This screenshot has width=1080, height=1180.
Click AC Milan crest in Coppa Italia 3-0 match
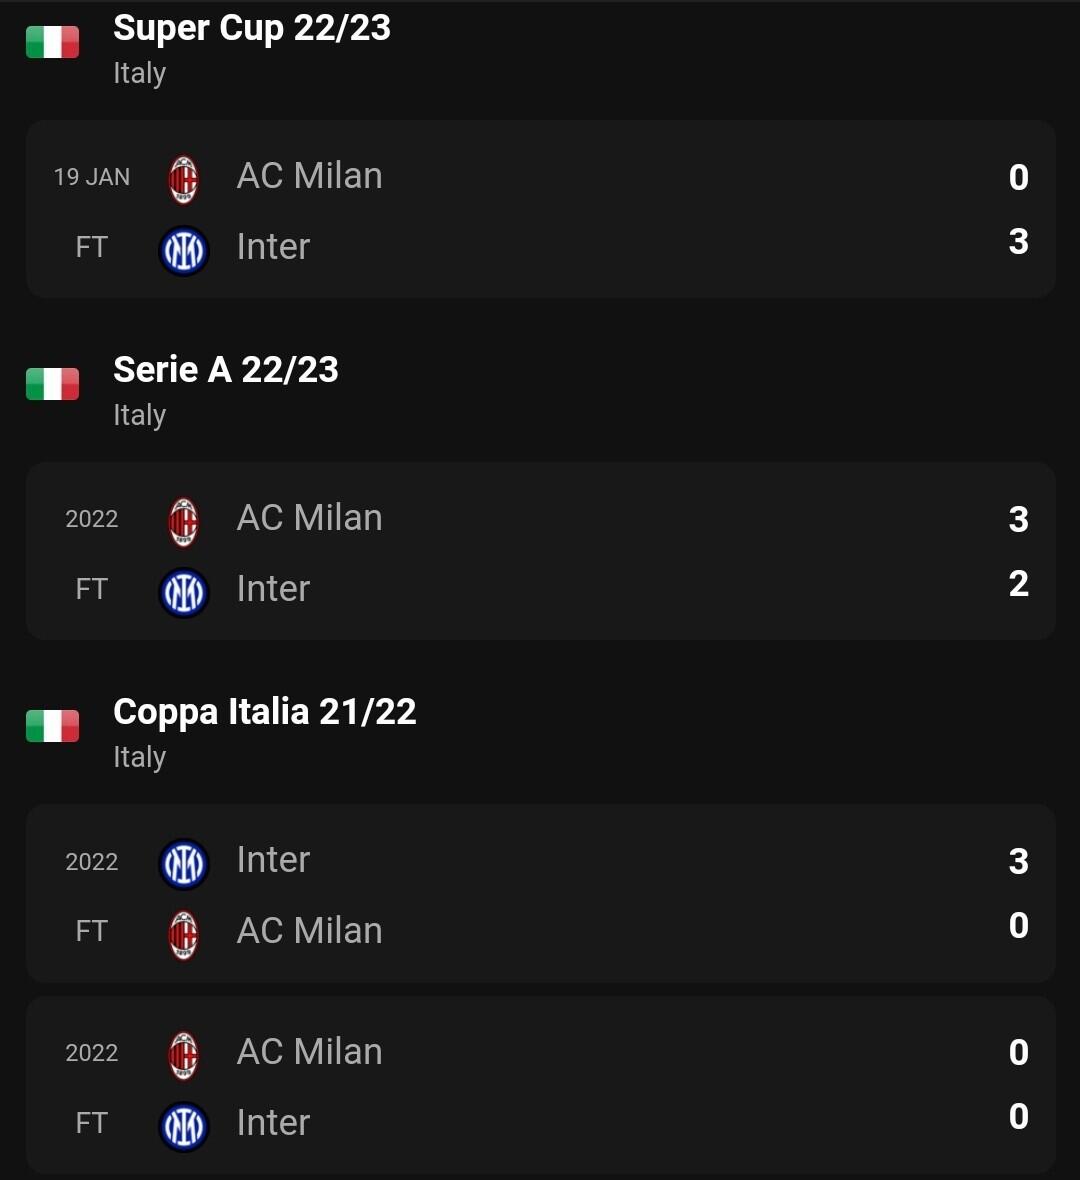tap(183, 934)
